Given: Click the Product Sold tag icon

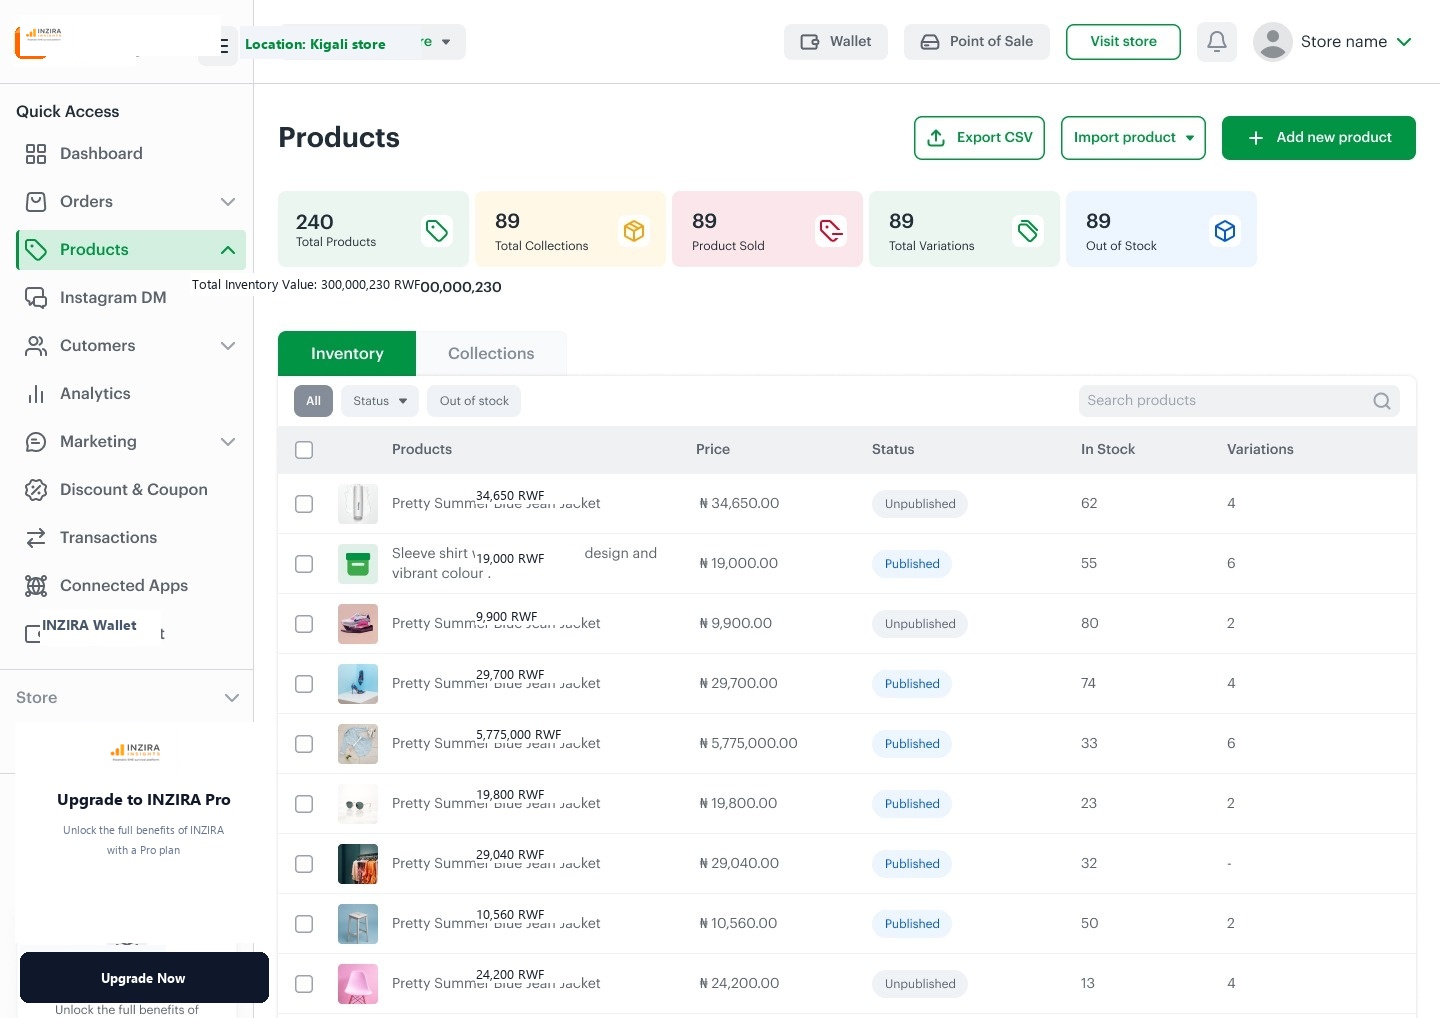Looking at the screenshot, I should (x=831, y=231).
